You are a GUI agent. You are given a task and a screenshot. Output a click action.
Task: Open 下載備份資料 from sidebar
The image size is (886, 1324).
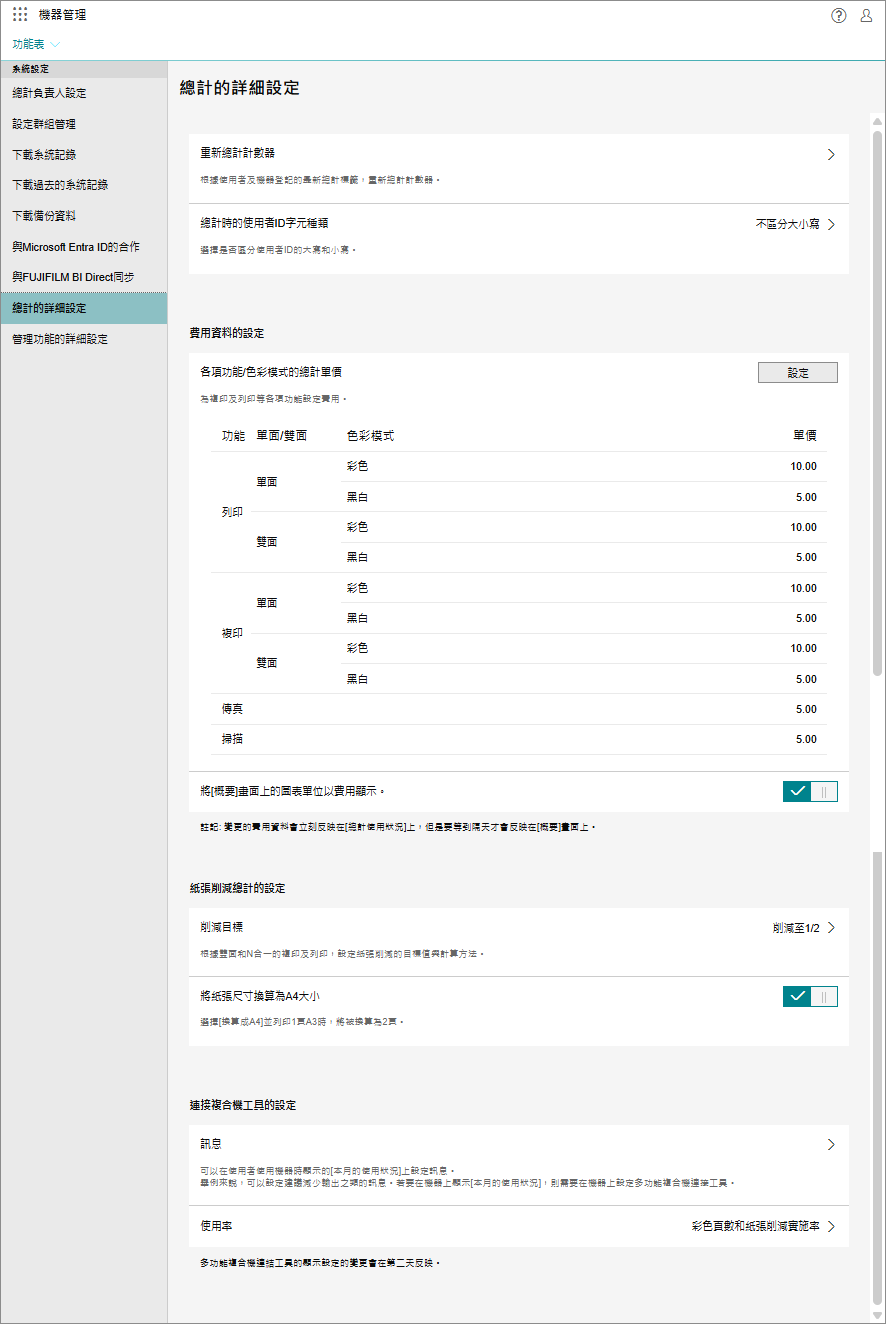coord(44,216)
